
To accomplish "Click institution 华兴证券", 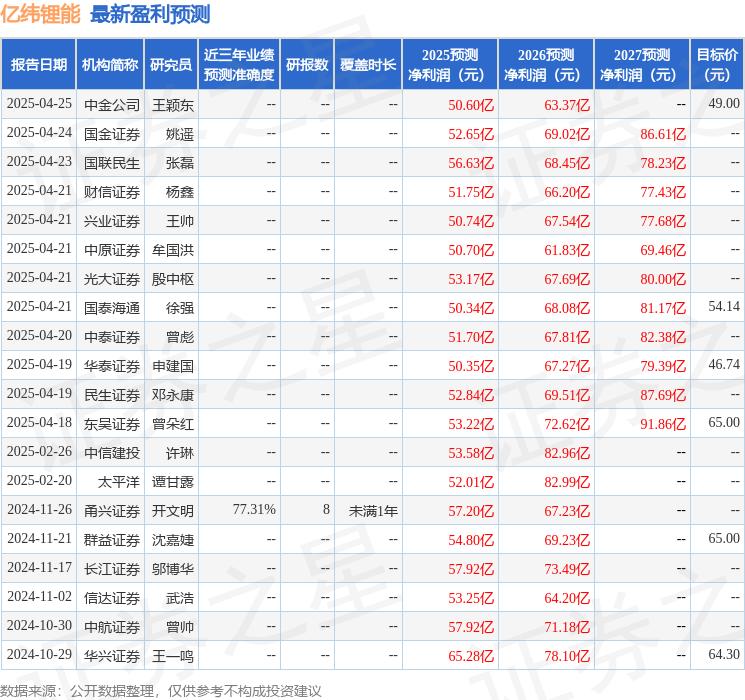I will point(112,656).
